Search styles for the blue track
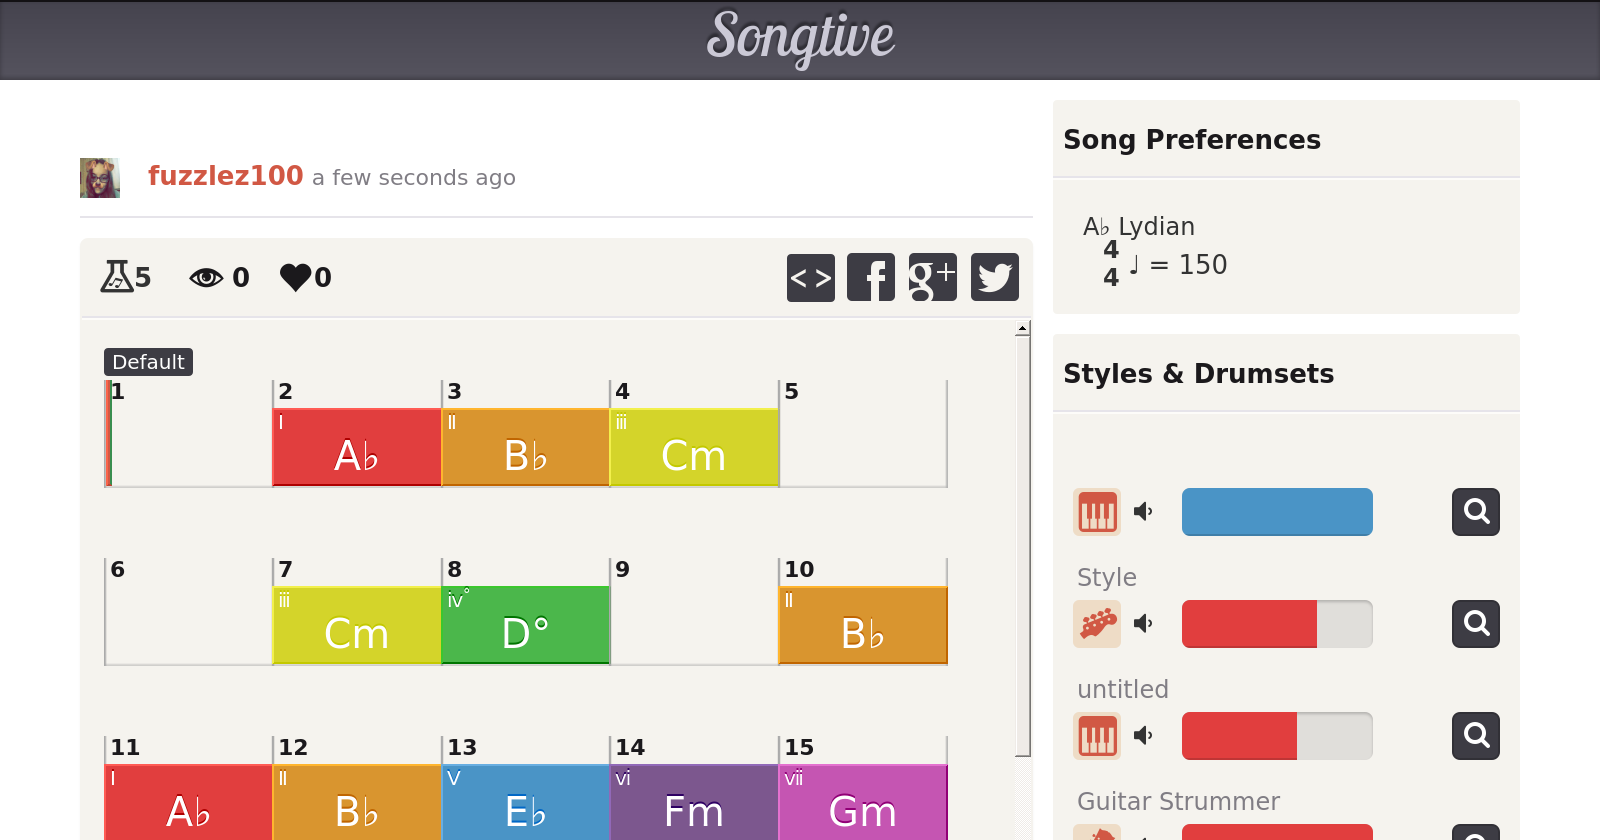 (x=1475, y=512)
